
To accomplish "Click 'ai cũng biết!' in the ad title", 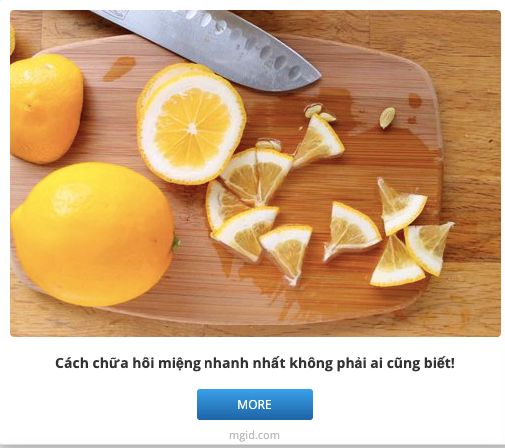I will click(412, 363).
